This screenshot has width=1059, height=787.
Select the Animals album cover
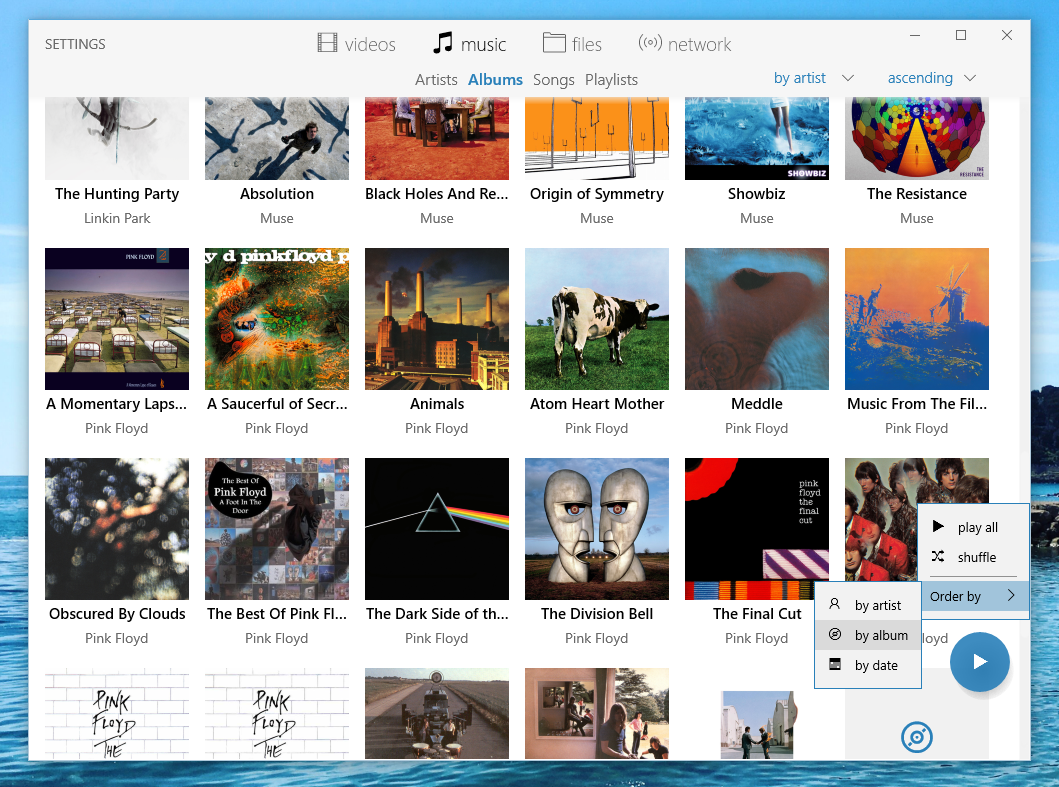click(437, 319)
